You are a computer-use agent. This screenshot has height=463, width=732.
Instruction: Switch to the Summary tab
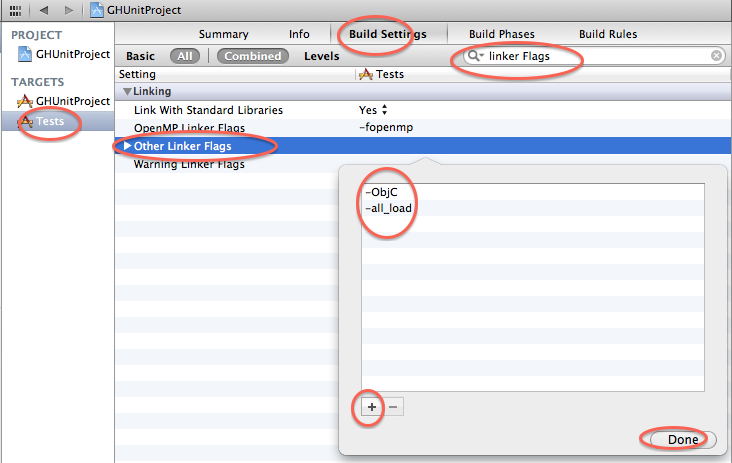pyautogui.click(x=224, y=34)
